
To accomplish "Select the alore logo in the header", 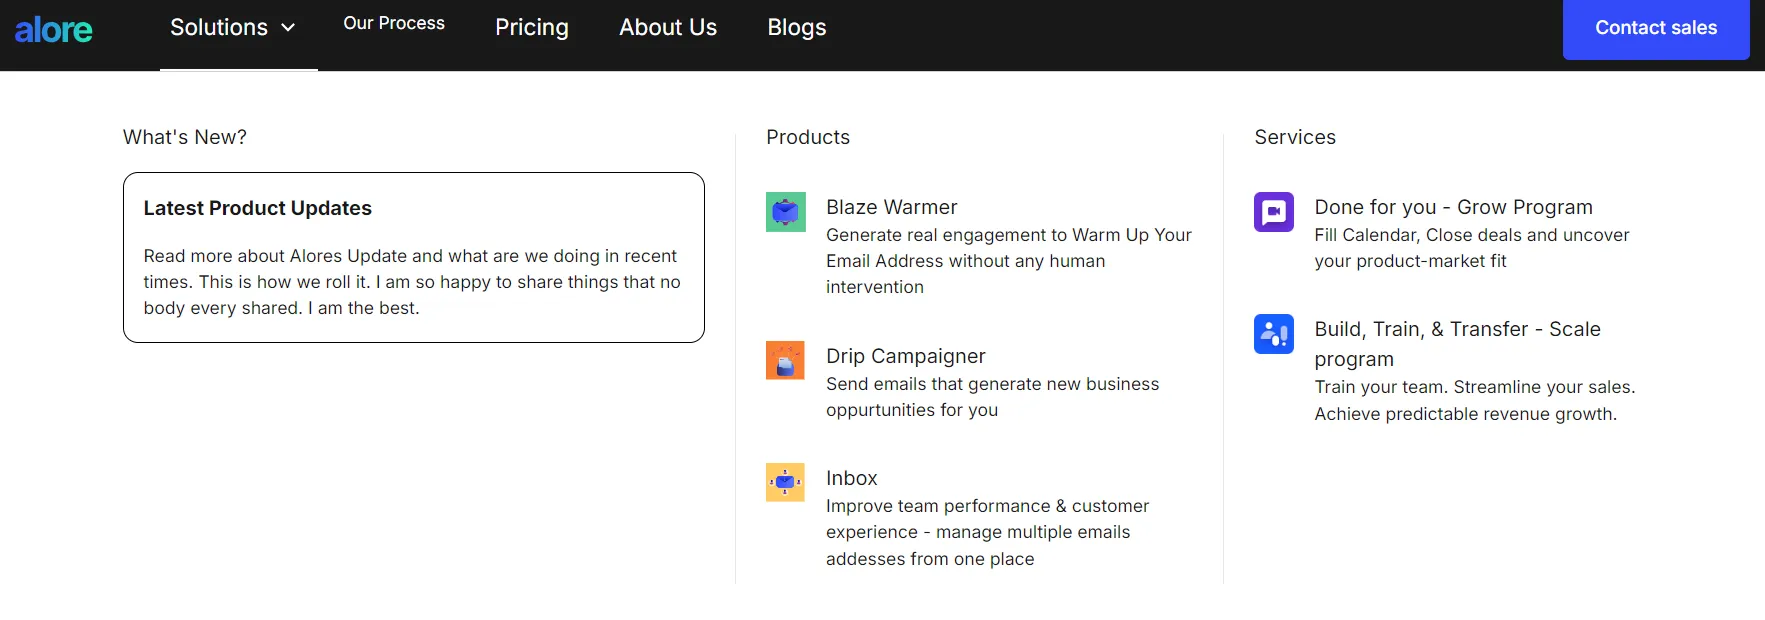I will pos(54,29).
